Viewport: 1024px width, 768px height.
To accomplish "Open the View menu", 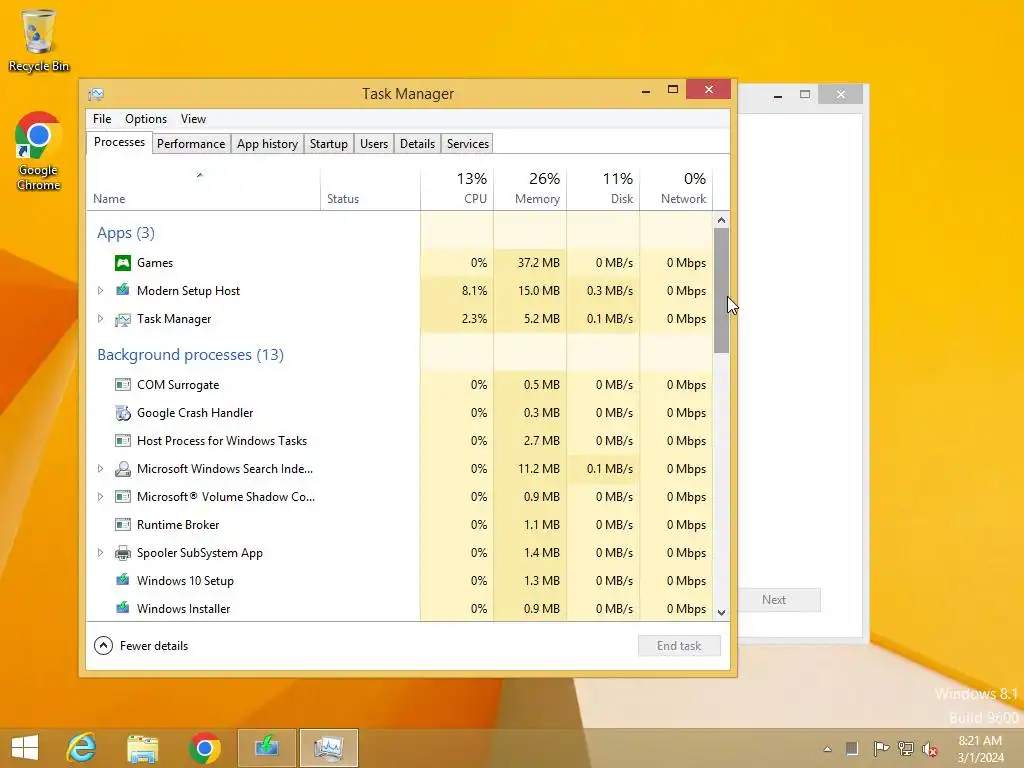I will pos(193,119).
